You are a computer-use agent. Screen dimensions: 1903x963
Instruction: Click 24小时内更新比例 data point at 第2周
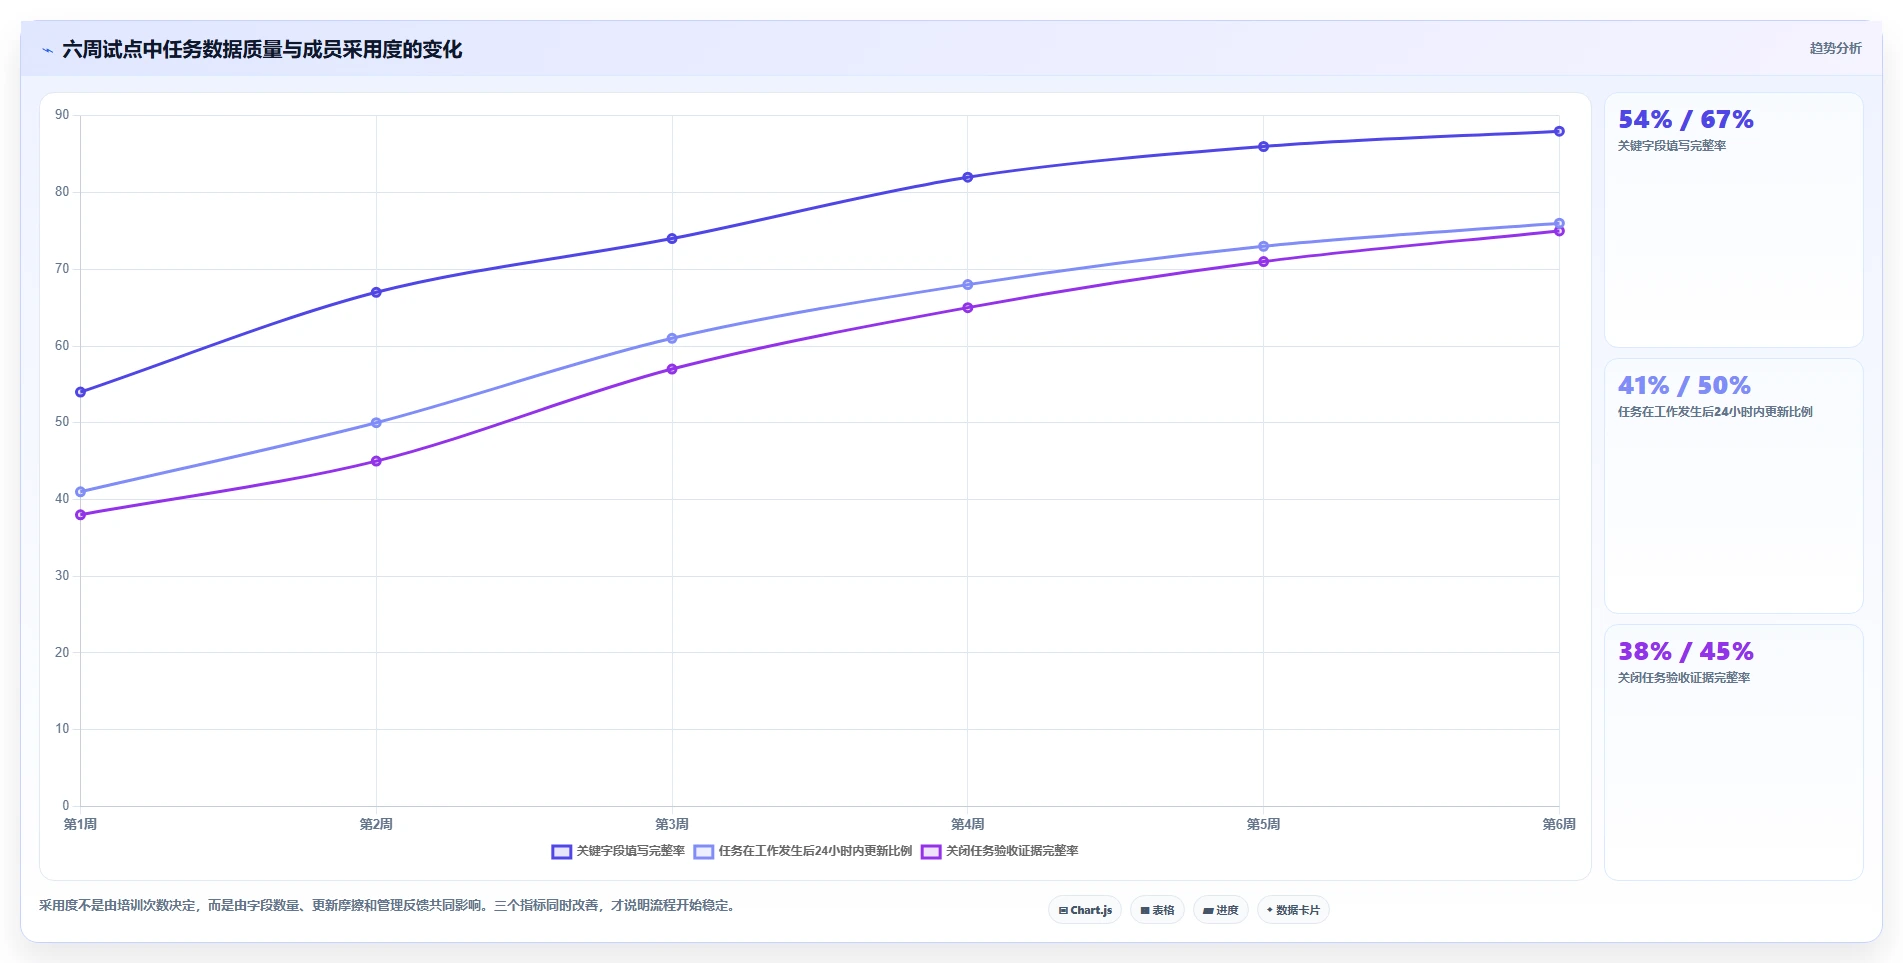click(376, 422)
